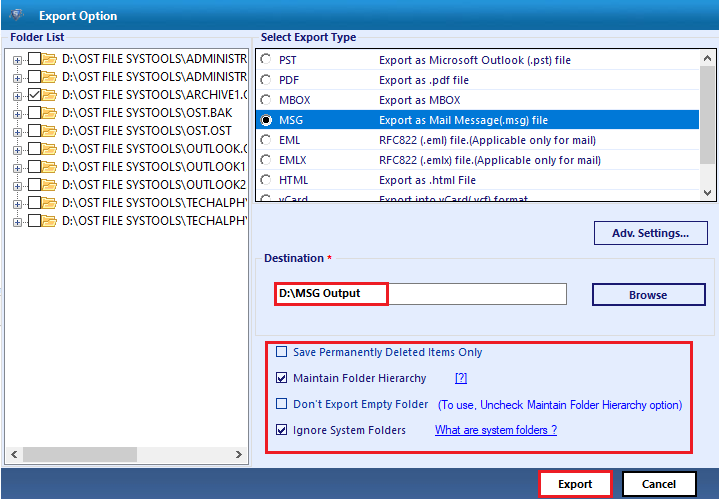Open 'What are system folders ?' link
Image resolution: width=719 pixels, height=499 pixels.
click(x=496, y=430)
